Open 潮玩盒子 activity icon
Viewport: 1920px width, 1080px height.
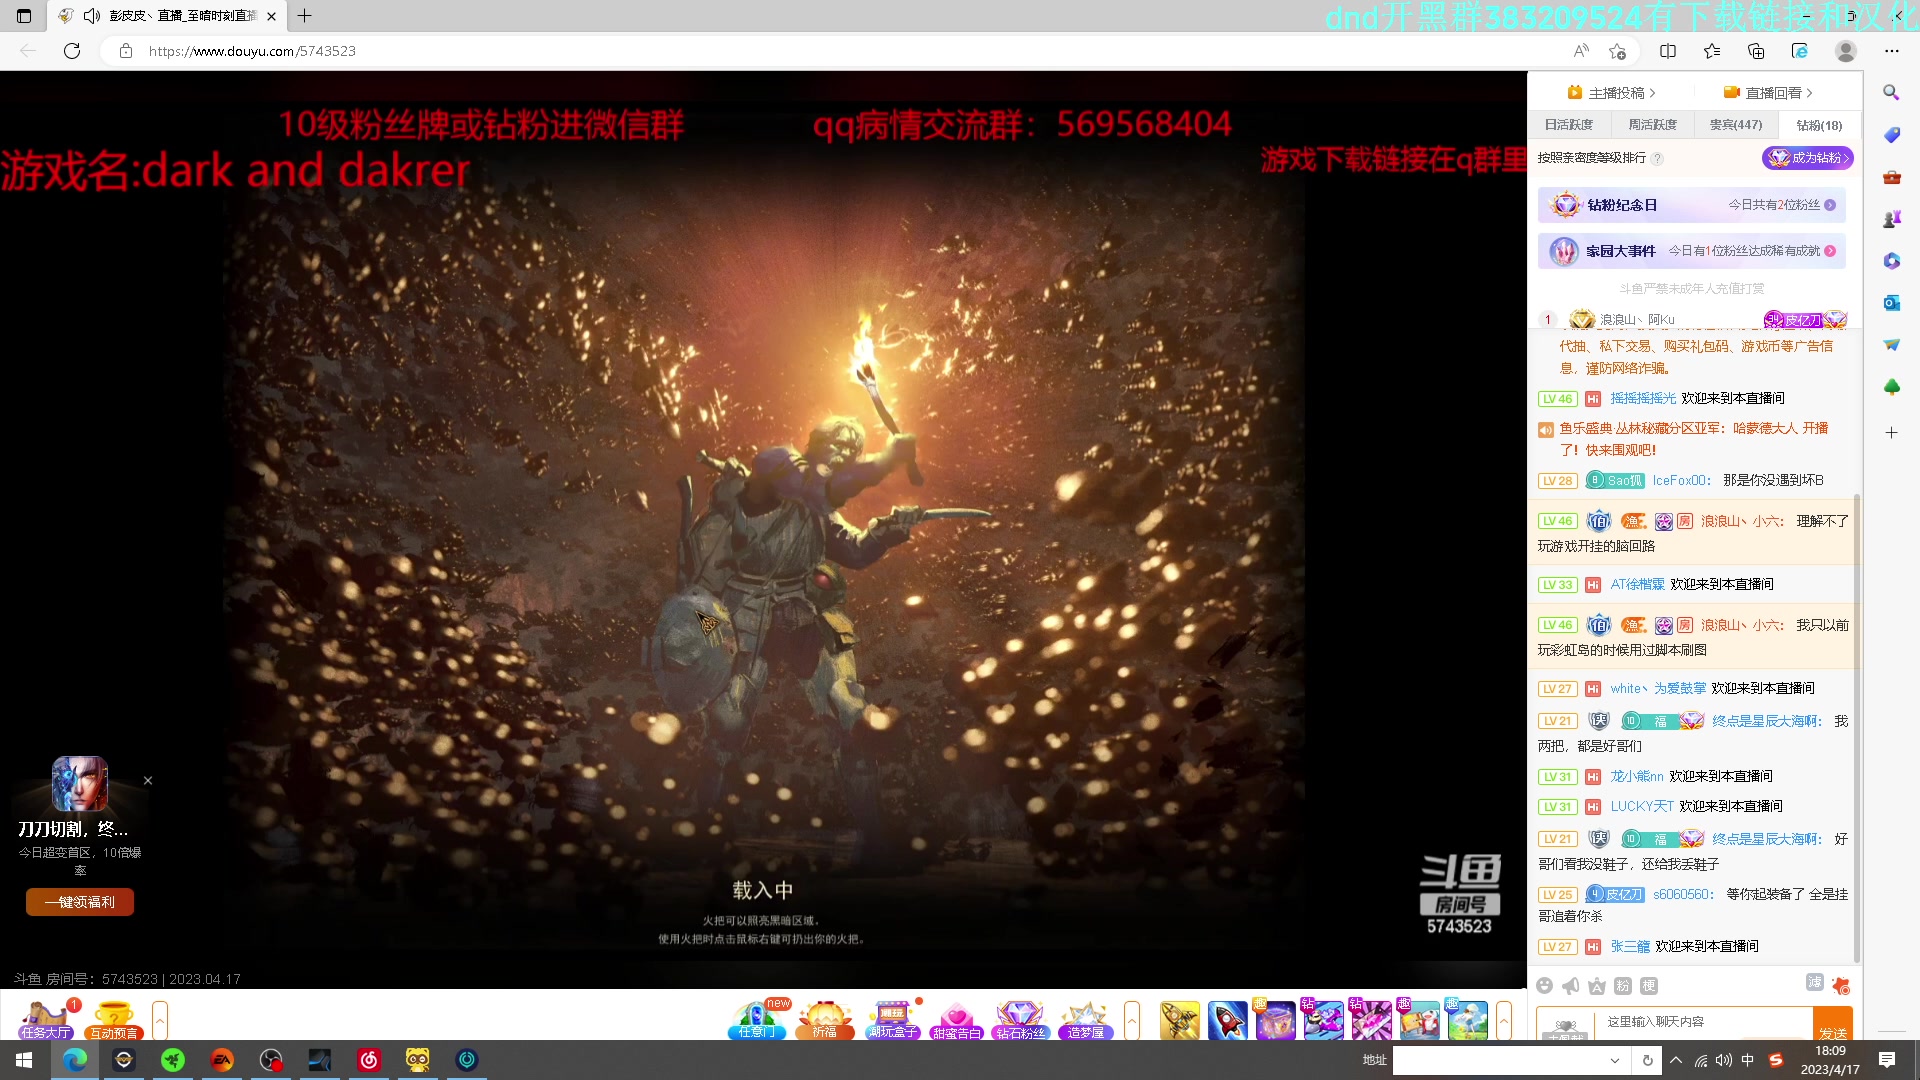click(x=892, y=1021)
